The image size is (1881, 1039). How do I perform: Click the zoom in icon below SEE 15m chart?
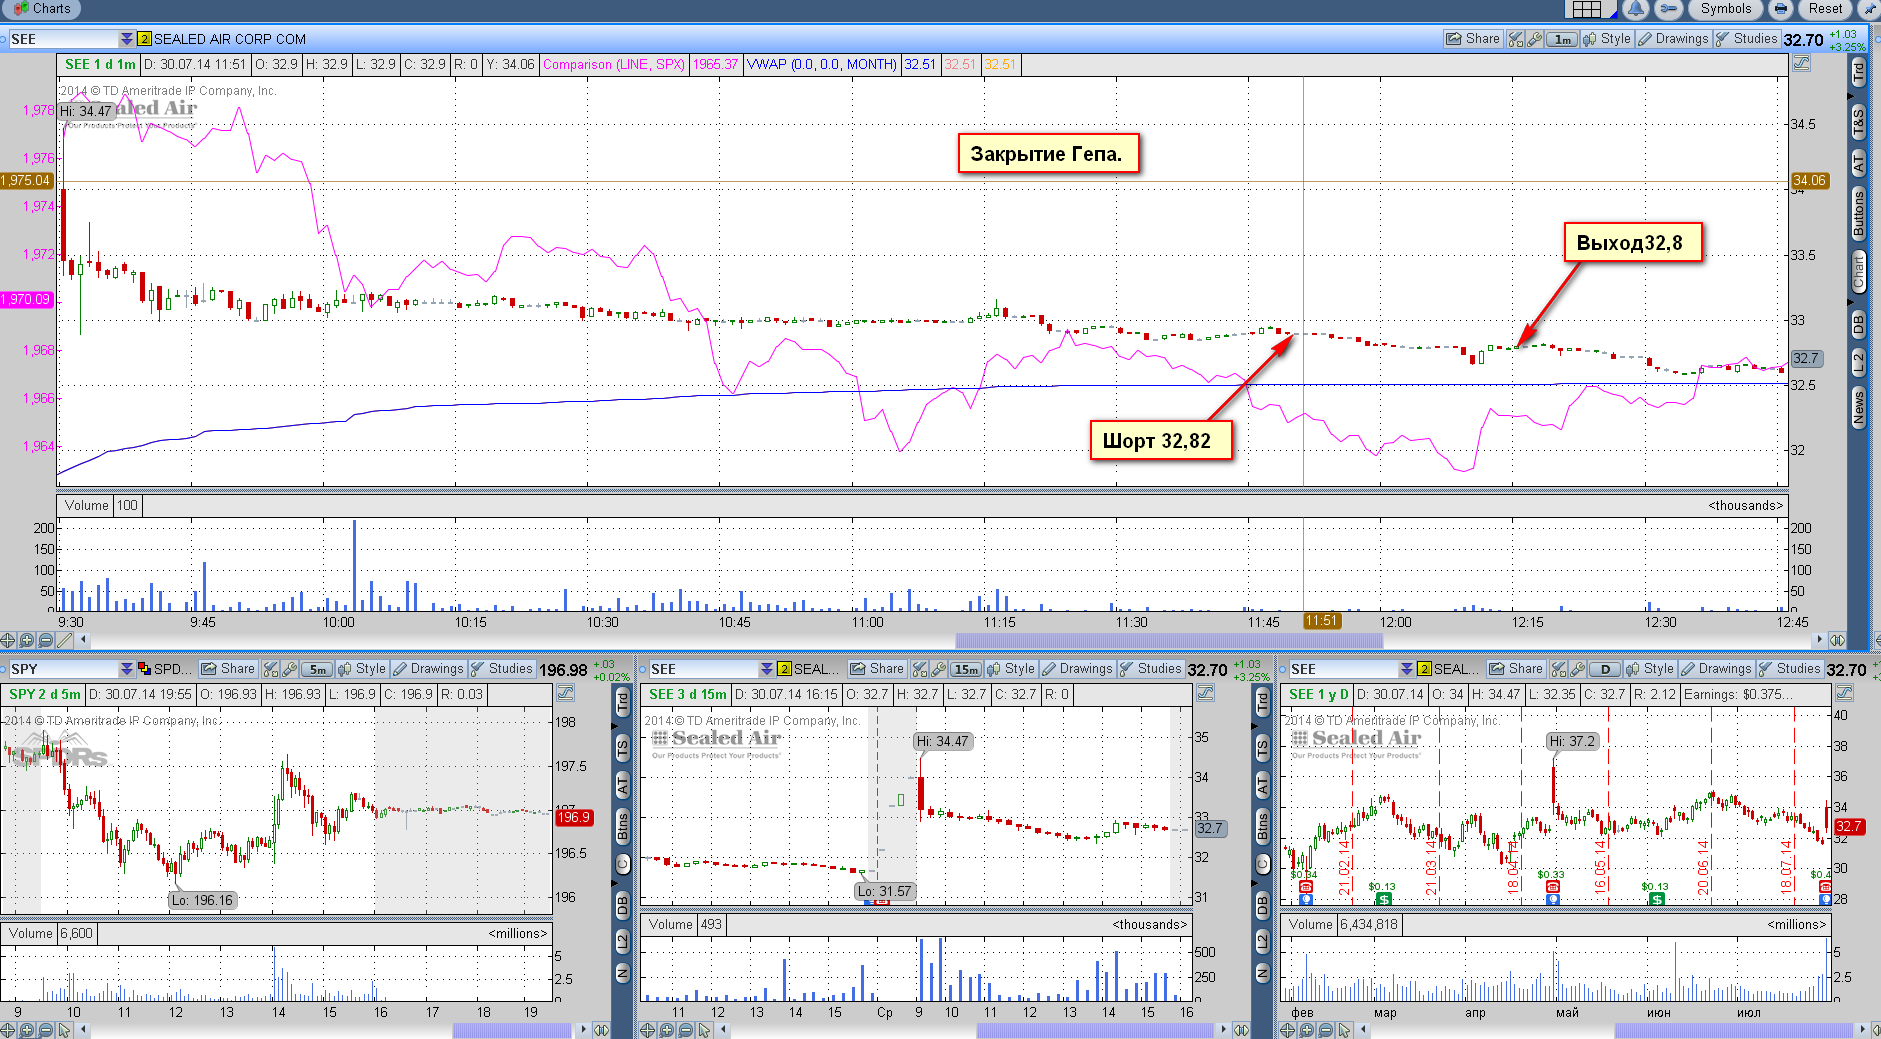(x=667, y=1030)
